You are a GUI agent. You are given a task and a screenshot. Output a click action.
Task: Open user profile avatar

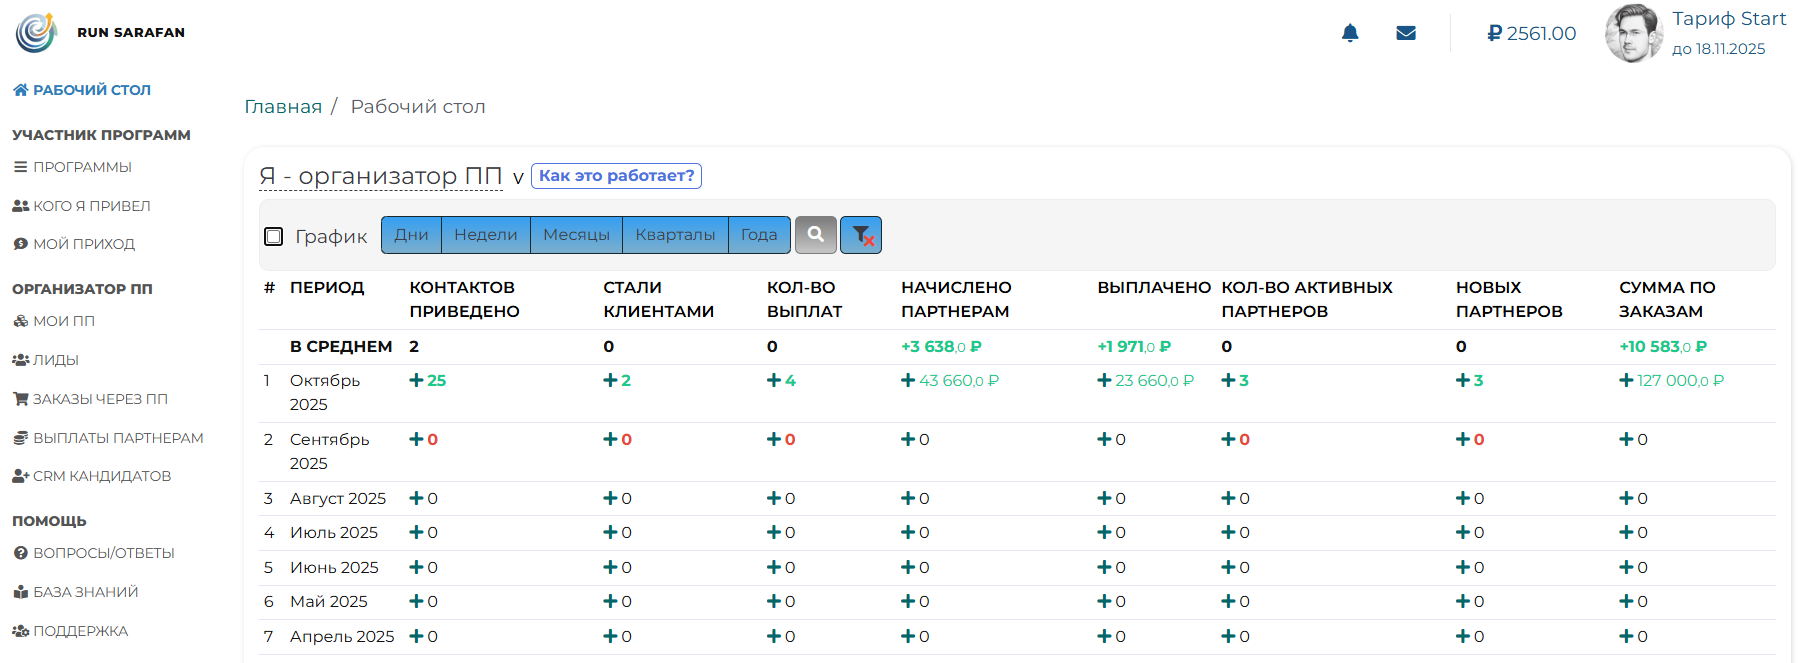click(1632, 33)
